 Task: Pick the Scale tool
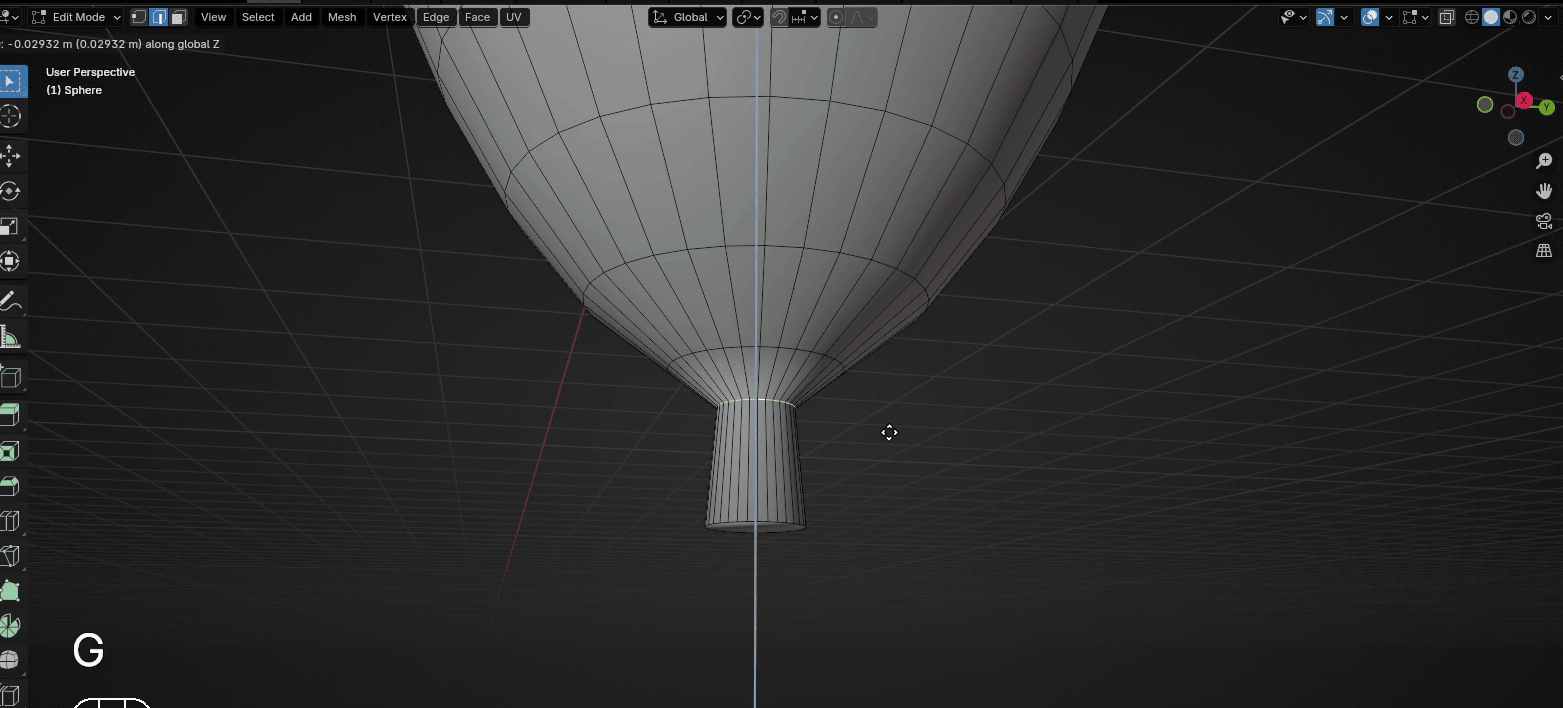point(10,227)
